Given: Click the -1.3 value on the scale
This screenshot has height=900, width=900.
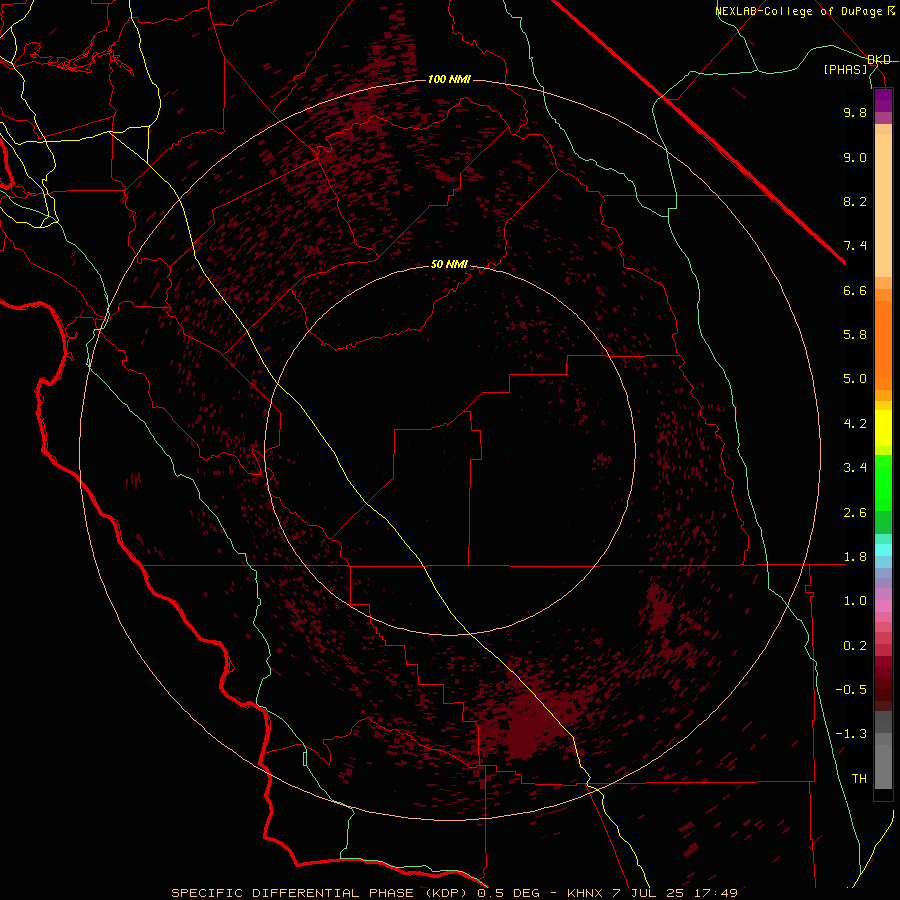Looking at the screenshot, I should click(851, 734).
